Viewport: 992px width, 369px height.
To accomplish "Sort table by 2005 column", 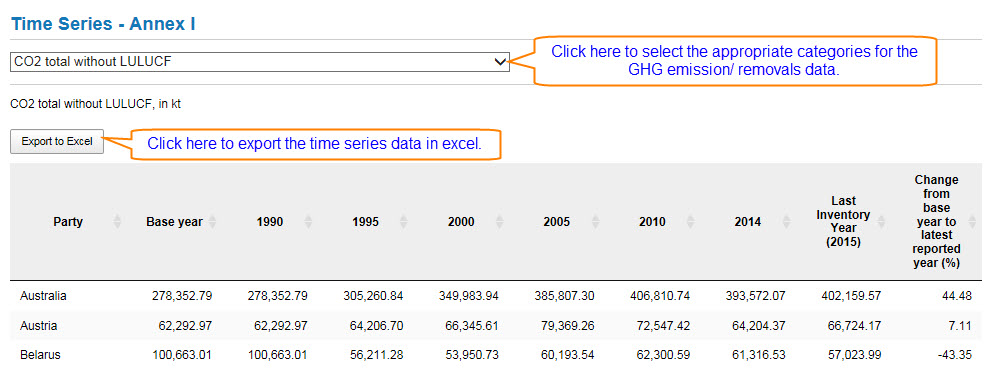I will click(x=557, y=222).
